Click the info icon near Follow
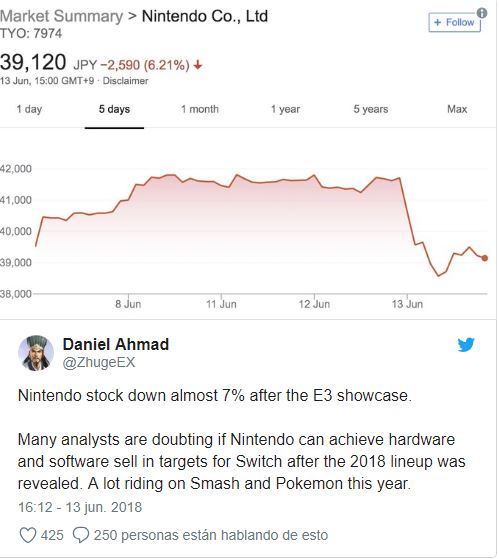The width and height of the screenshot is (499, 559). (482, 13)
